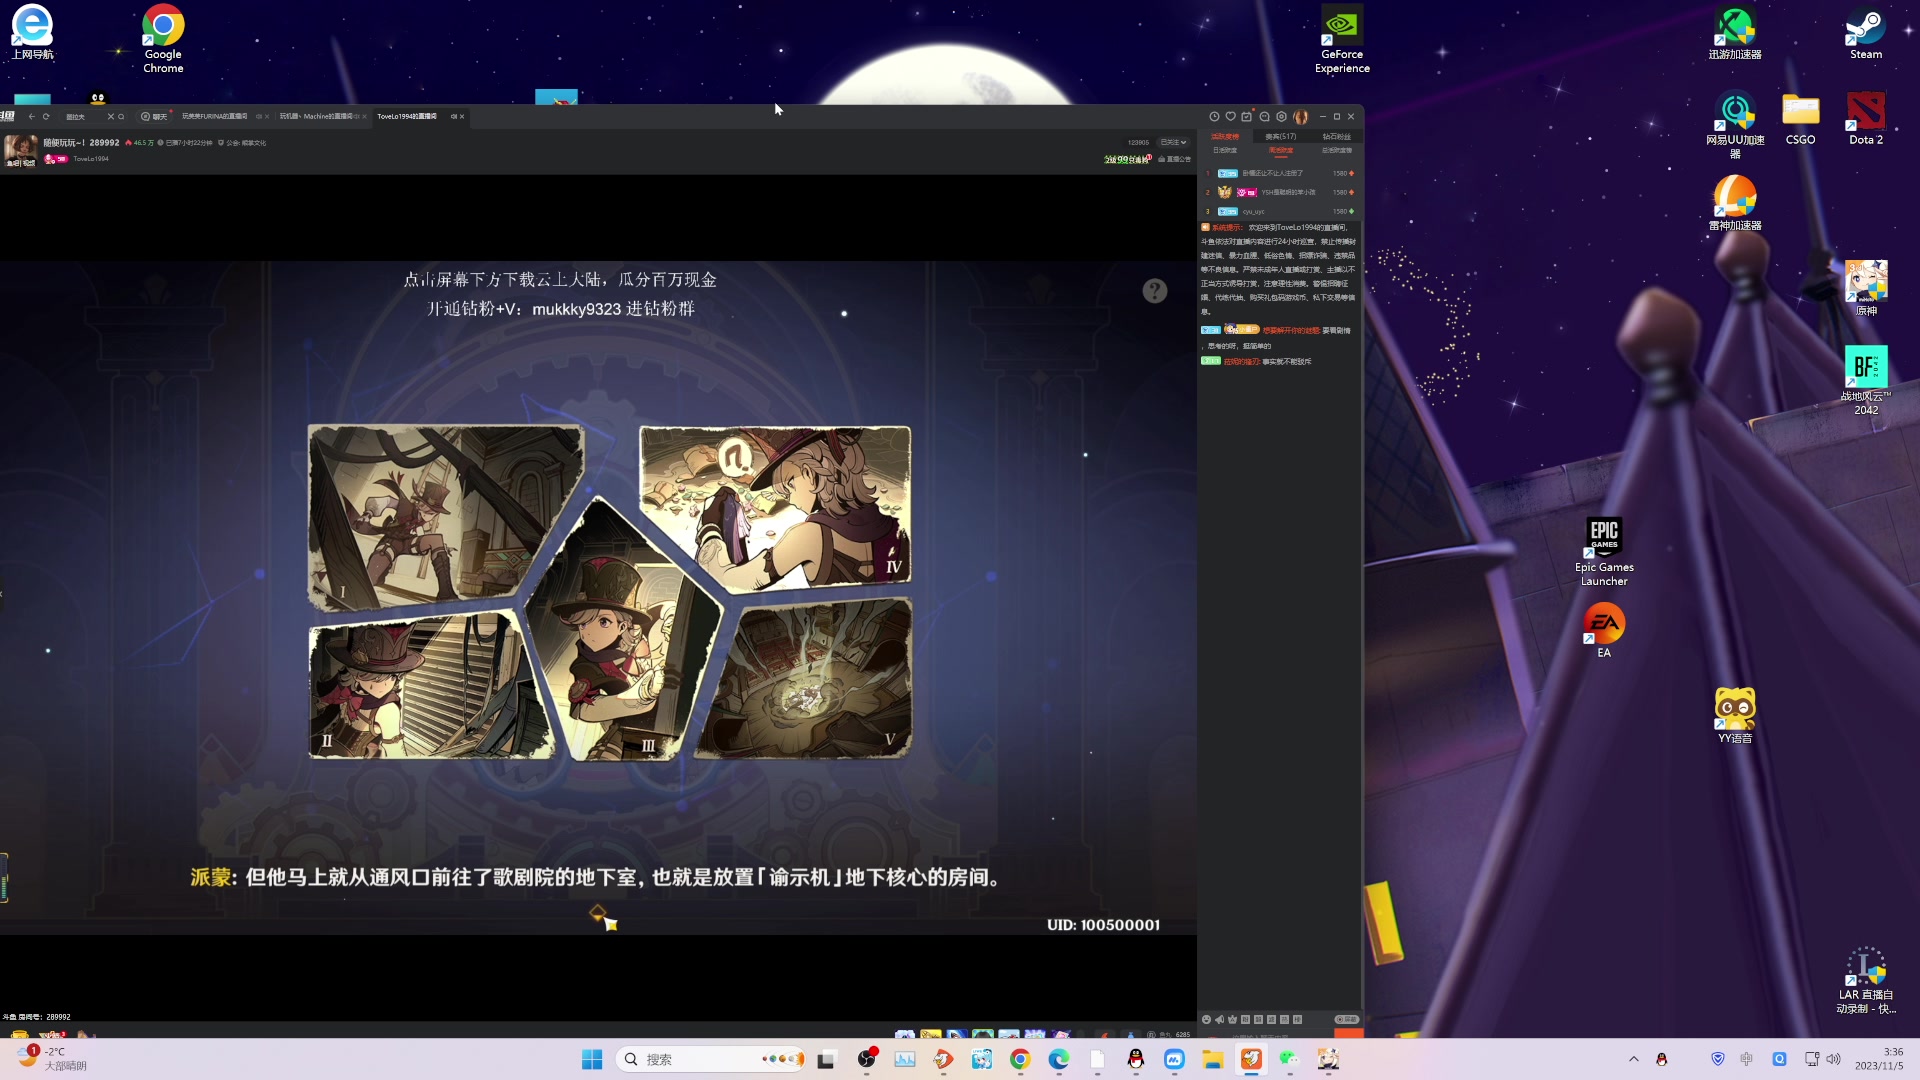Open emoji picker in chat toolbar
This screenshot has height=1080, width=1920.
click(x=1206, y=1019)
